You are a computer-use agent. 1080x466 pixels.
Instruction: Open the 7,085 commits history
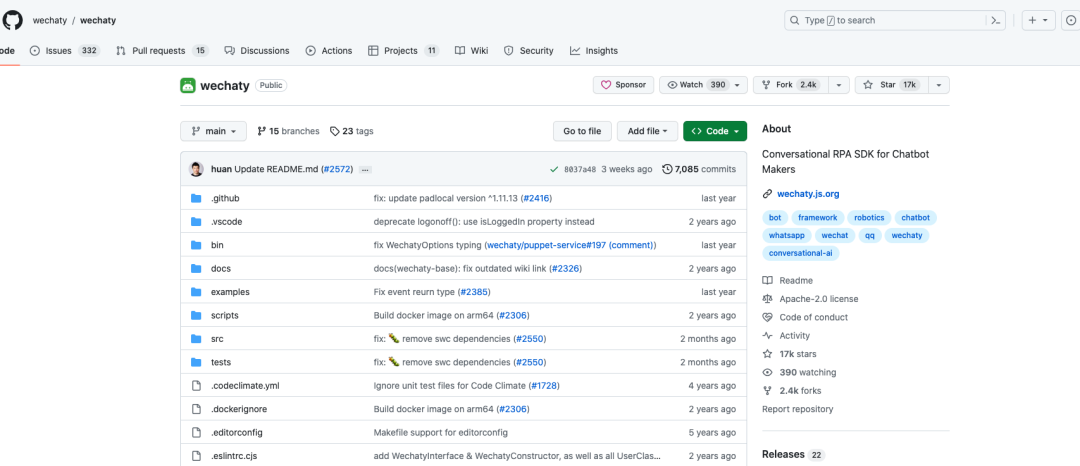[x=698, y=169]
